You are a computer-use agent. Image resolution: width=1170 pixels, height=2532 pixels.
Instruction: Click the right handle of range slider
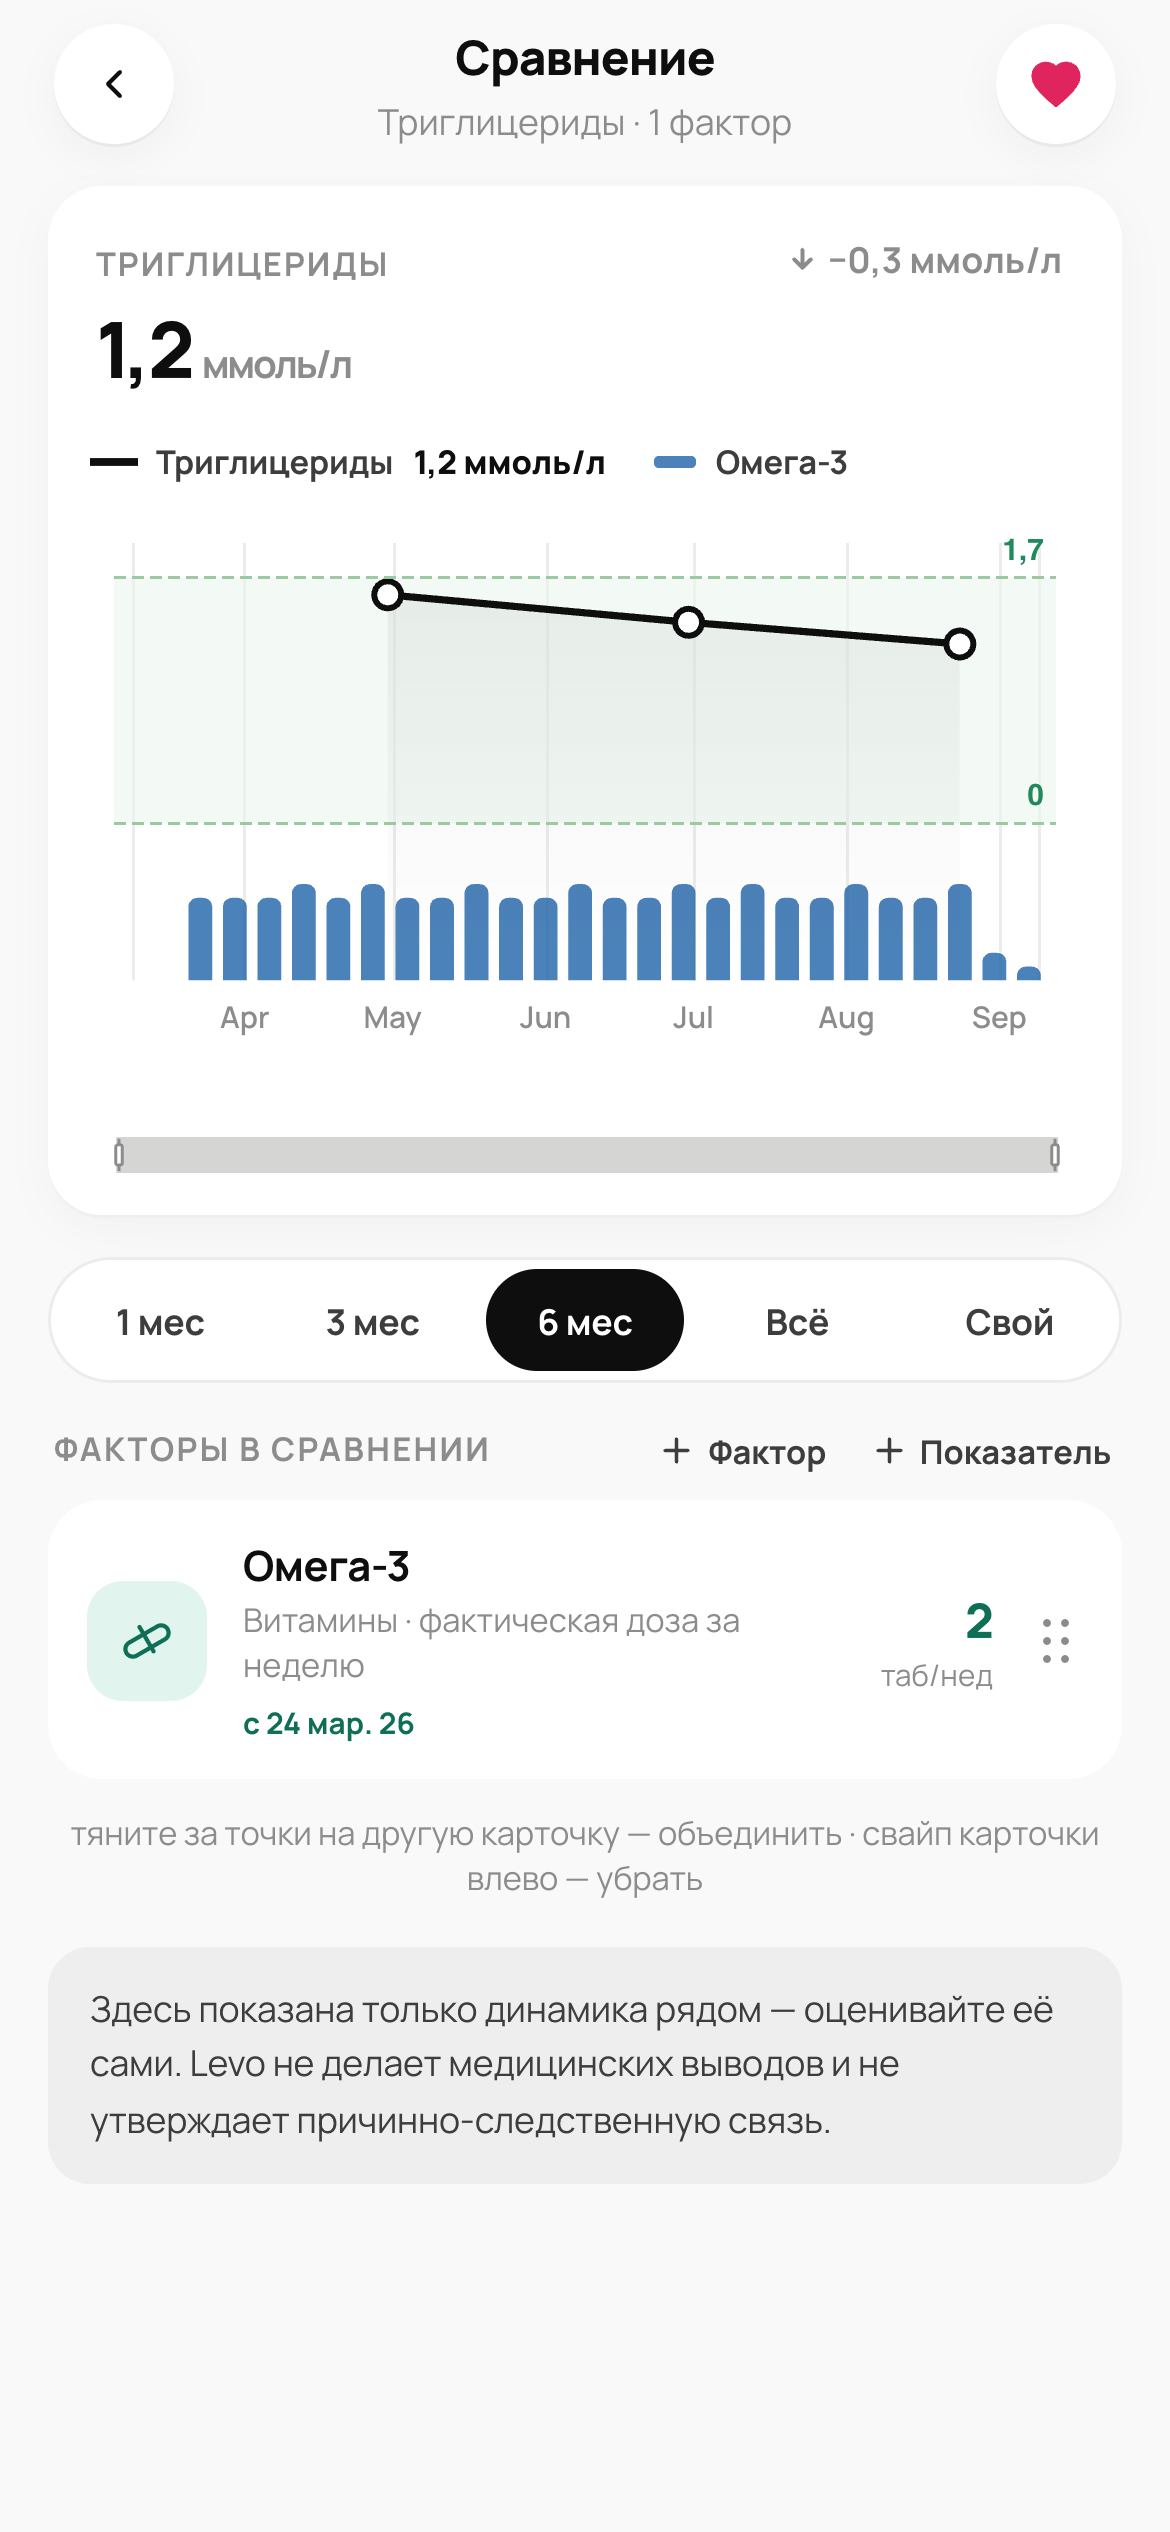(1055, 1155)
